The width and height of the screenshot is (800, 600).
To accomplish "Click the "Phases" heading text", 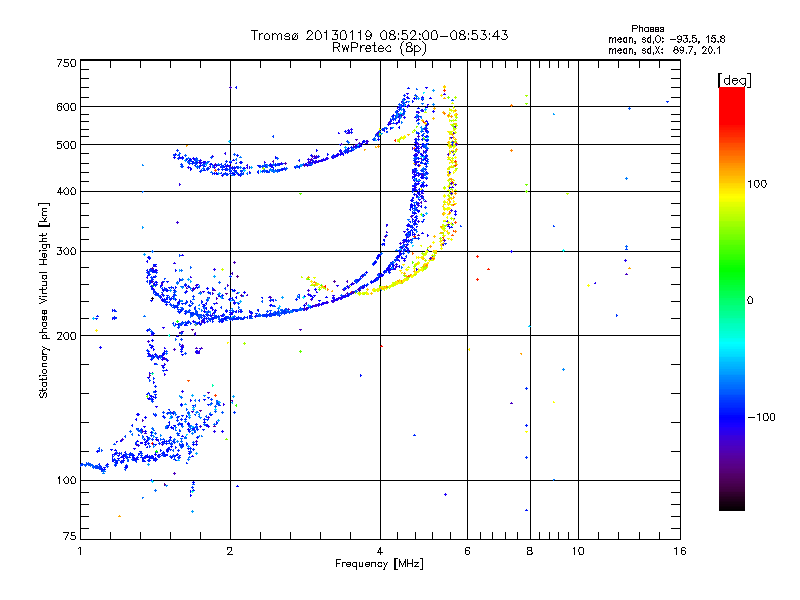I will coord(647,29).
